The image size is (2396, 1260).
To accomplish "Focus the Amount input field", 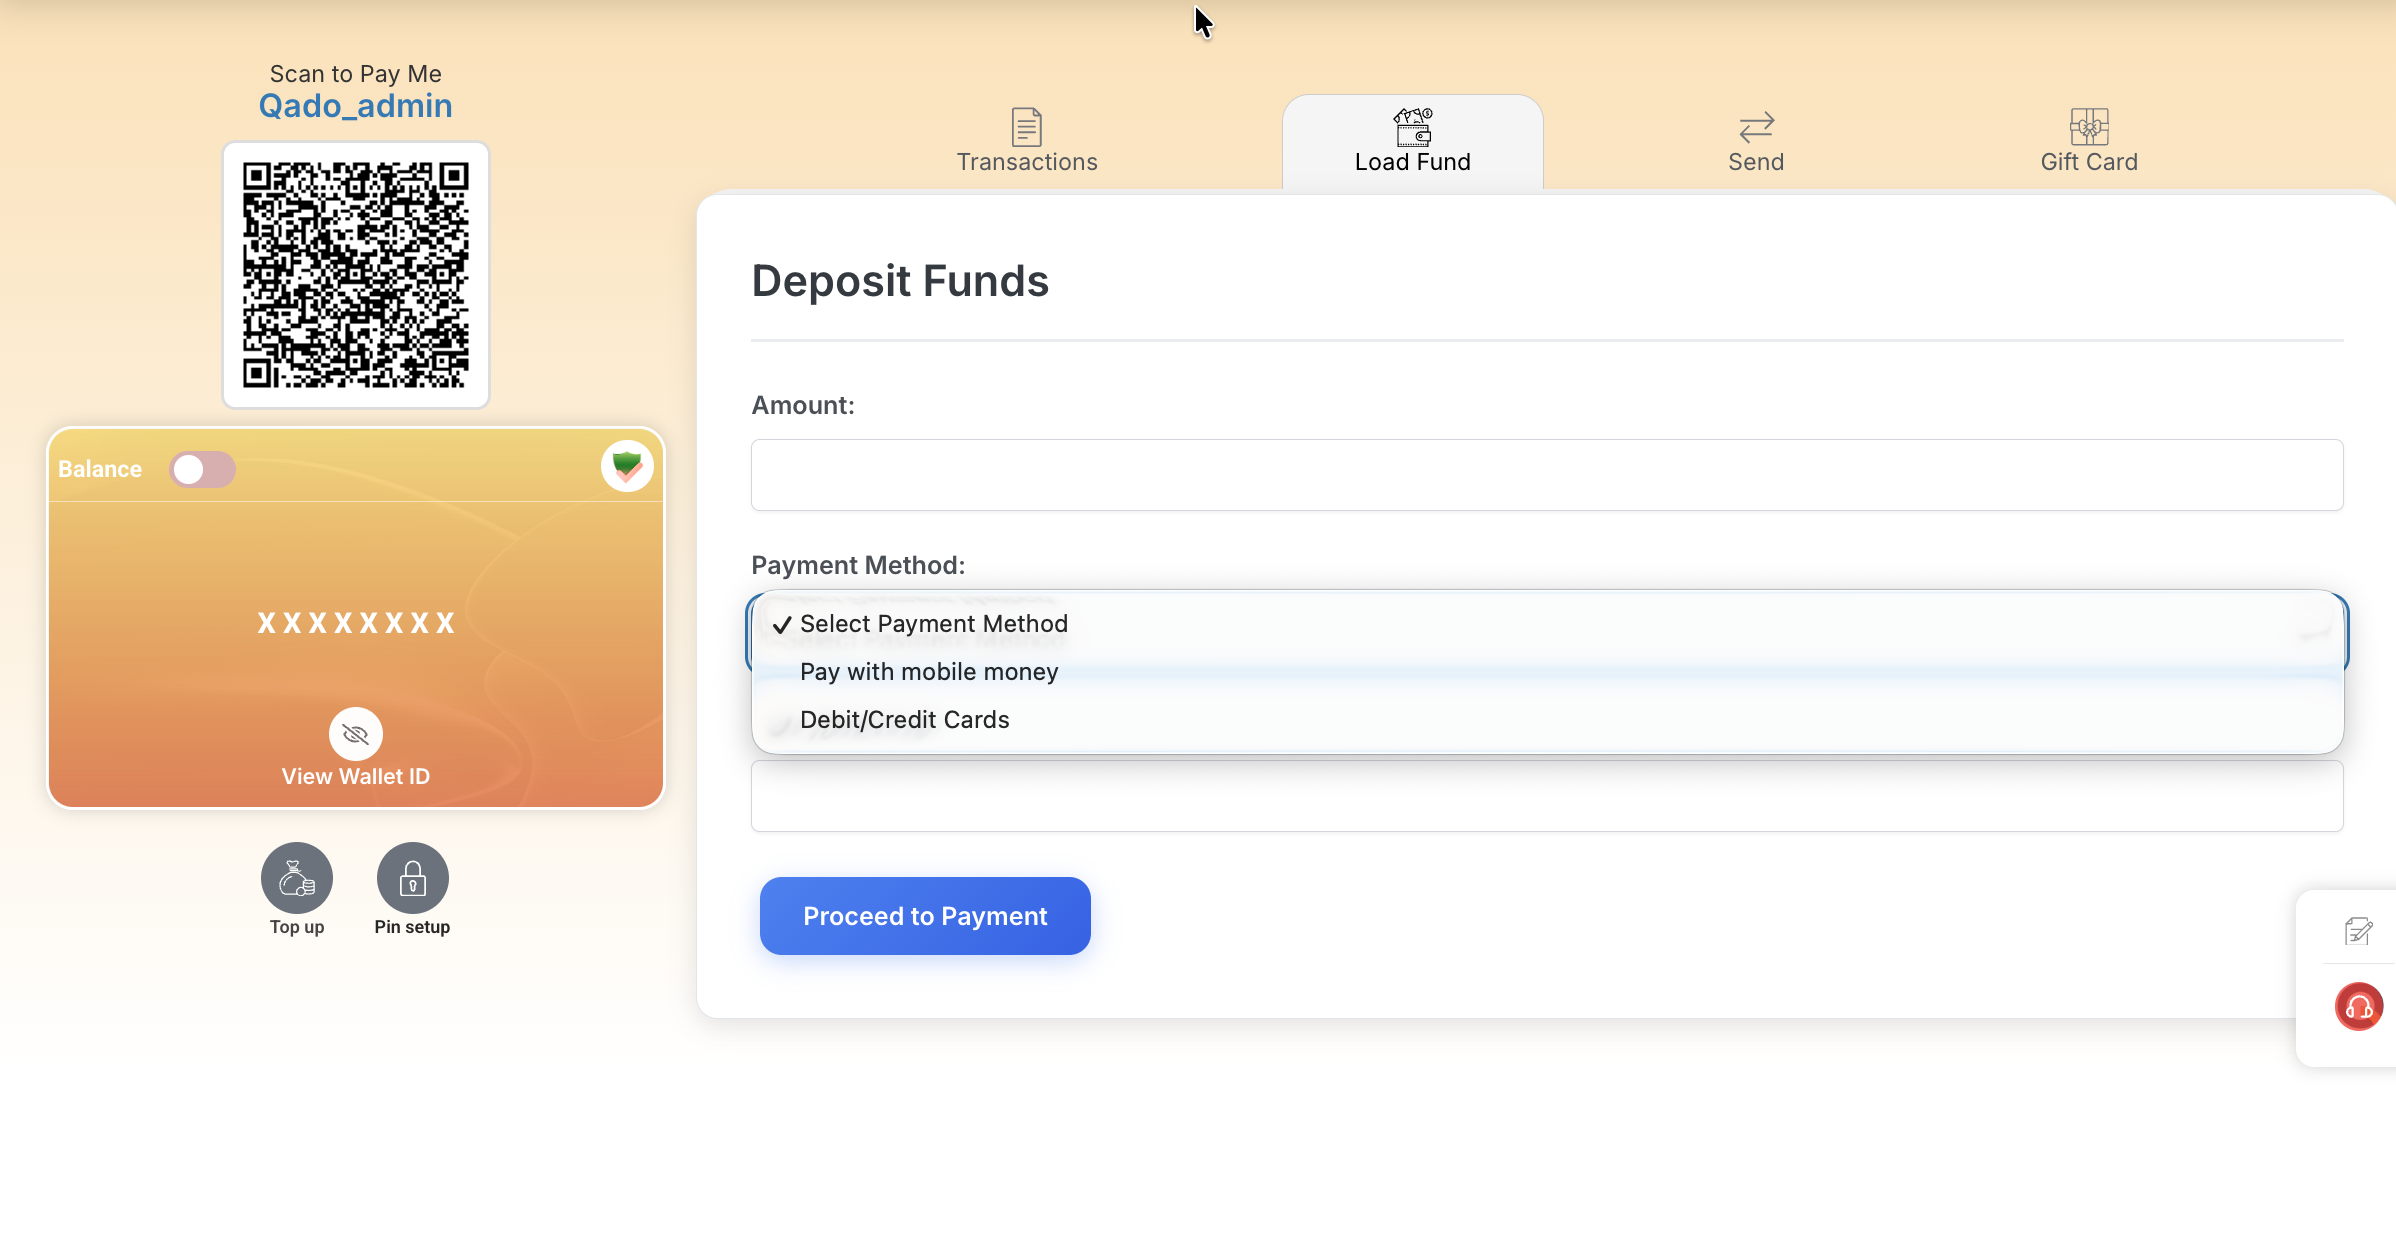I will click(1547, 475).
